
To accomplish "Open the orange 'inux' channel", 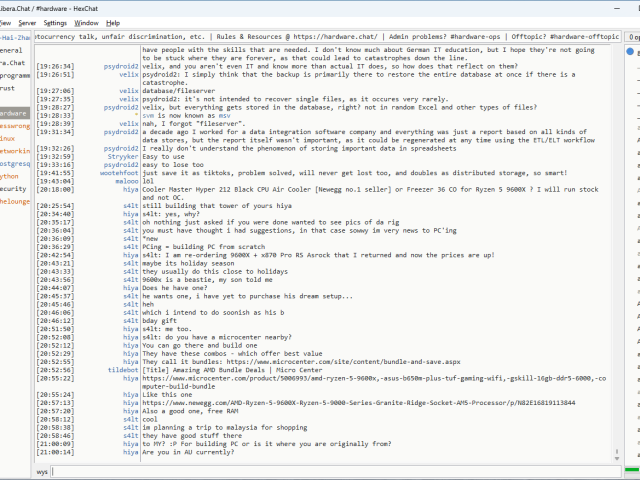I will (x=8, y=139).
